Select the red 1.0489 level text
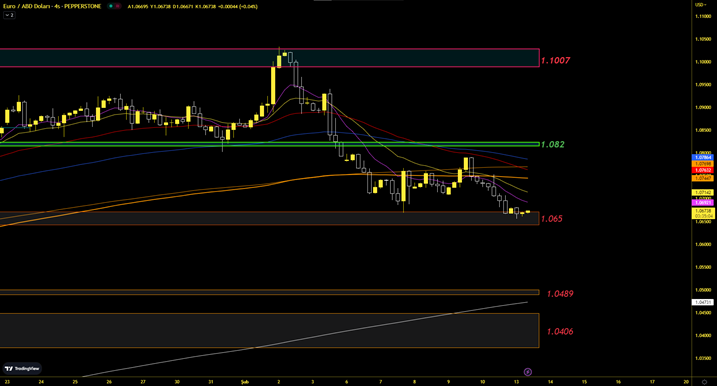 560,294
